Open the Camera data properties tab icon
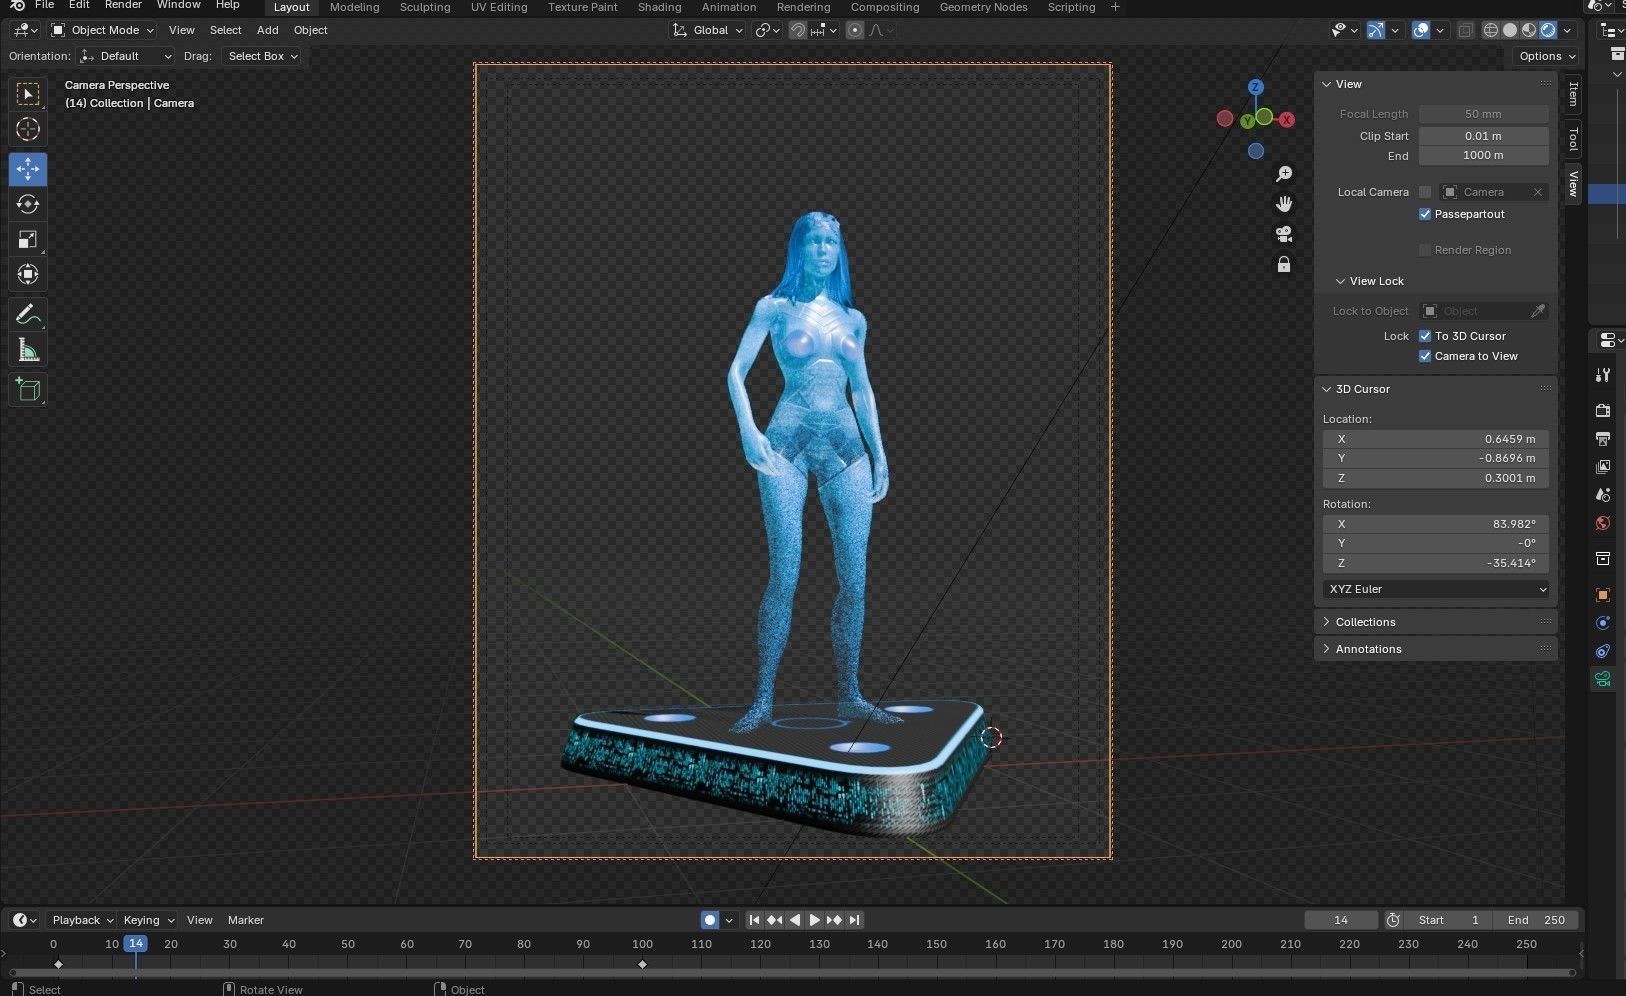This screenshot has width=1626, height=996. click(x=1603, y=678)
